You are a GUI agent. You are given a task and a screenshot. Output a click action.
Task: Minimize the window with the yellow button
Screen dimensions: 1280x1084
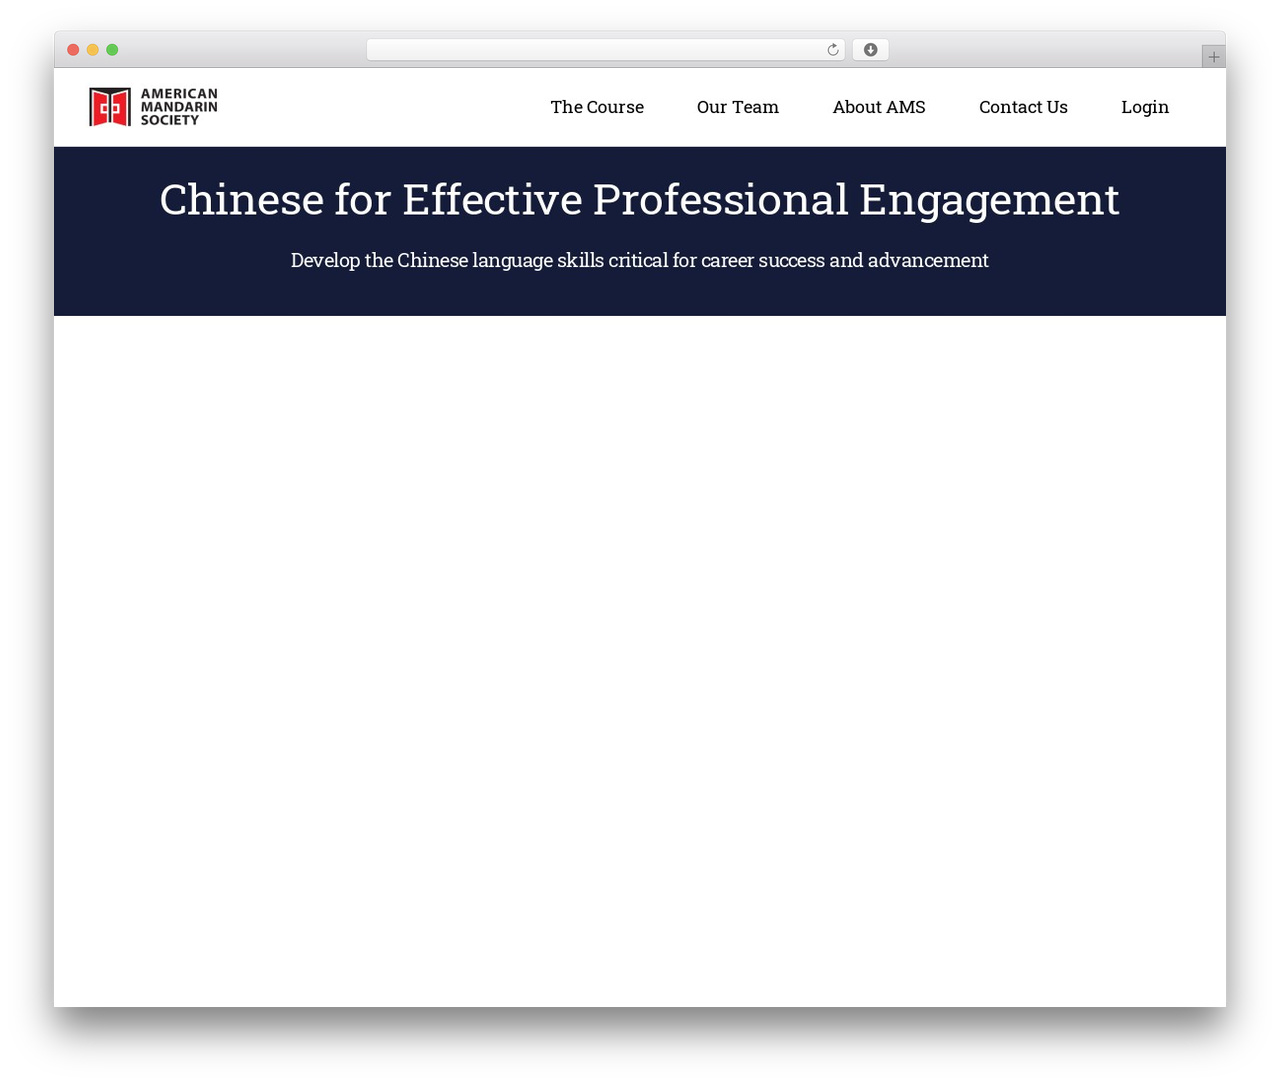point(93,50)
